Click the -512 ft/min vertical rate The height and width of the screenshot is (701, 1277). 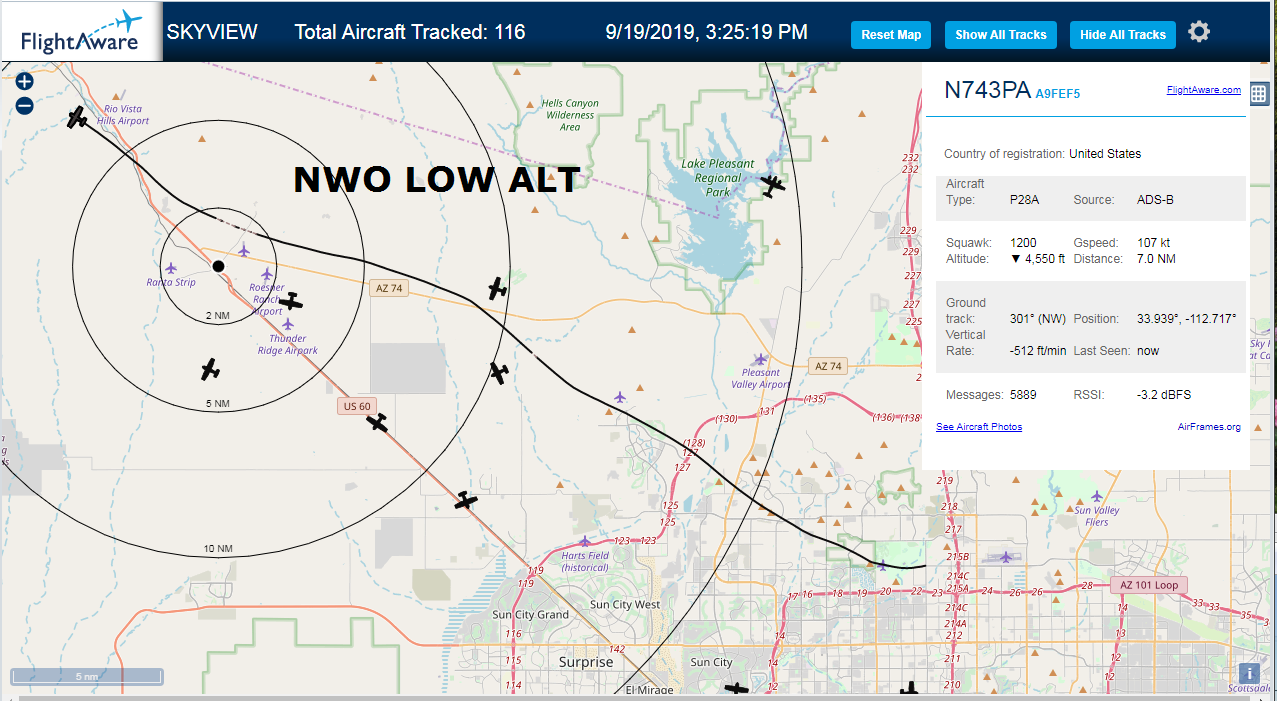click(x=1038, y=351)
